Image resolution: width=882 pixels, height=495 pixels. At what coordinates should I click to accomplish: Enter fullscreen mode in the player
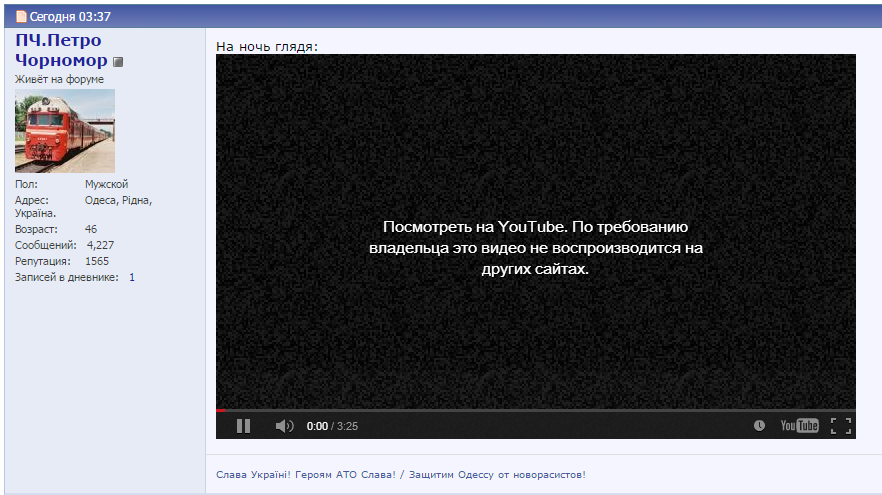coord(841,426)
